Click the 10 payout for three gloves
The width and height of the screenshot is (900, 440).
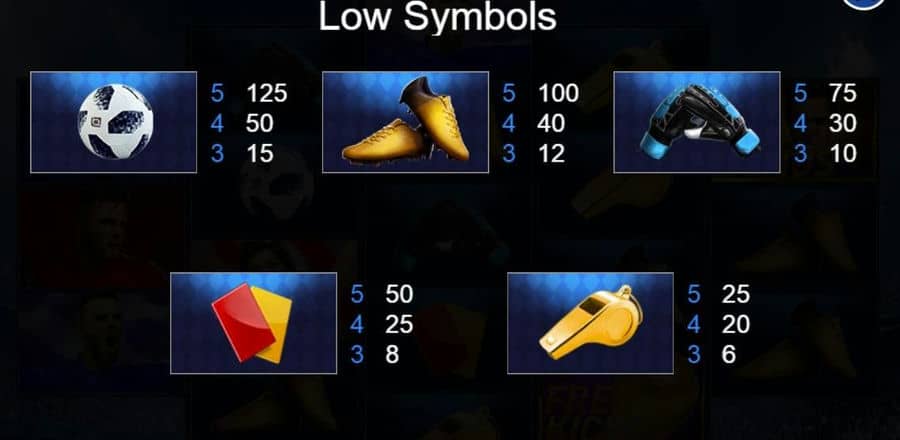[843, 154]
